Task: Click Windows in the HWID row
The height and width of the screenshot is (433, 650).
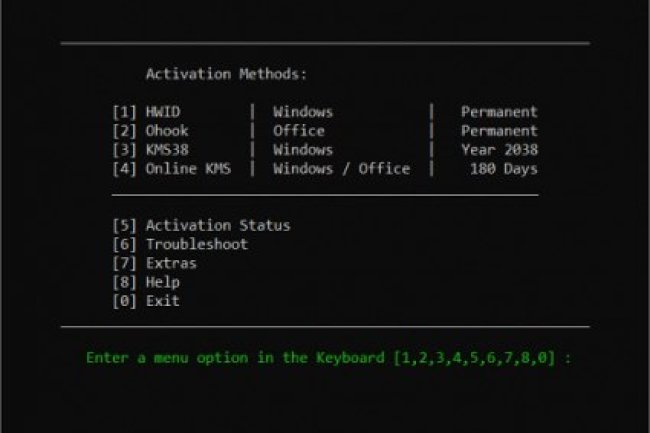Action: pos(303,112)
